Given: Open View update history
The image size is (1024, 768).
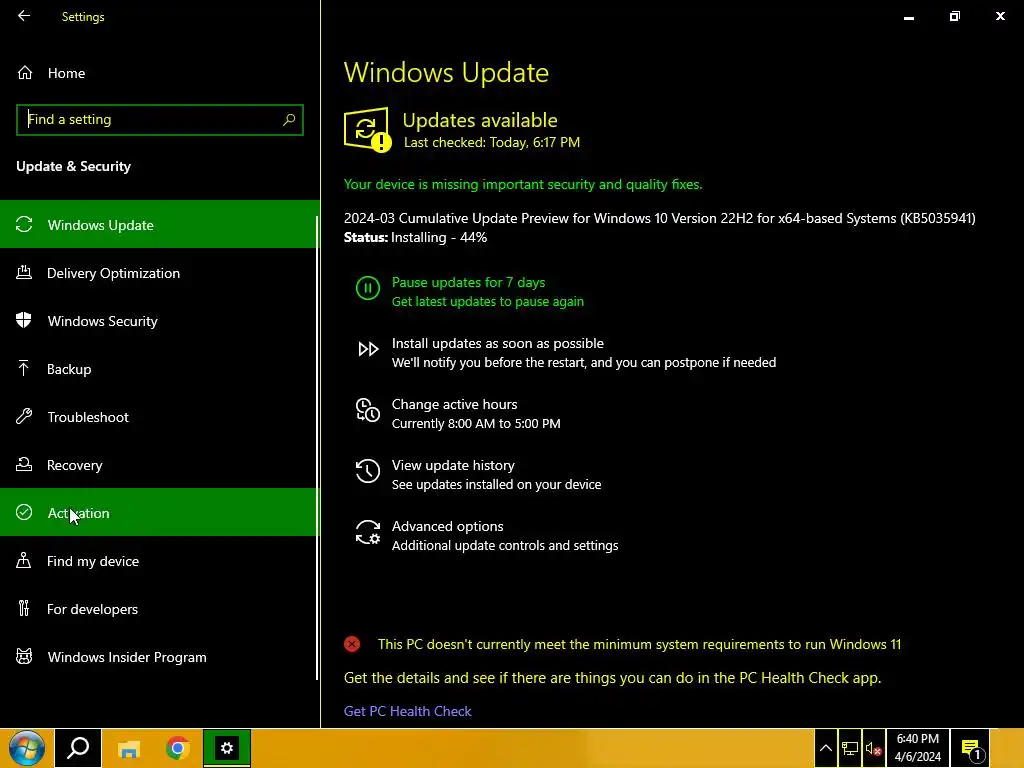Looking at the screenshot, I should 453,465.
